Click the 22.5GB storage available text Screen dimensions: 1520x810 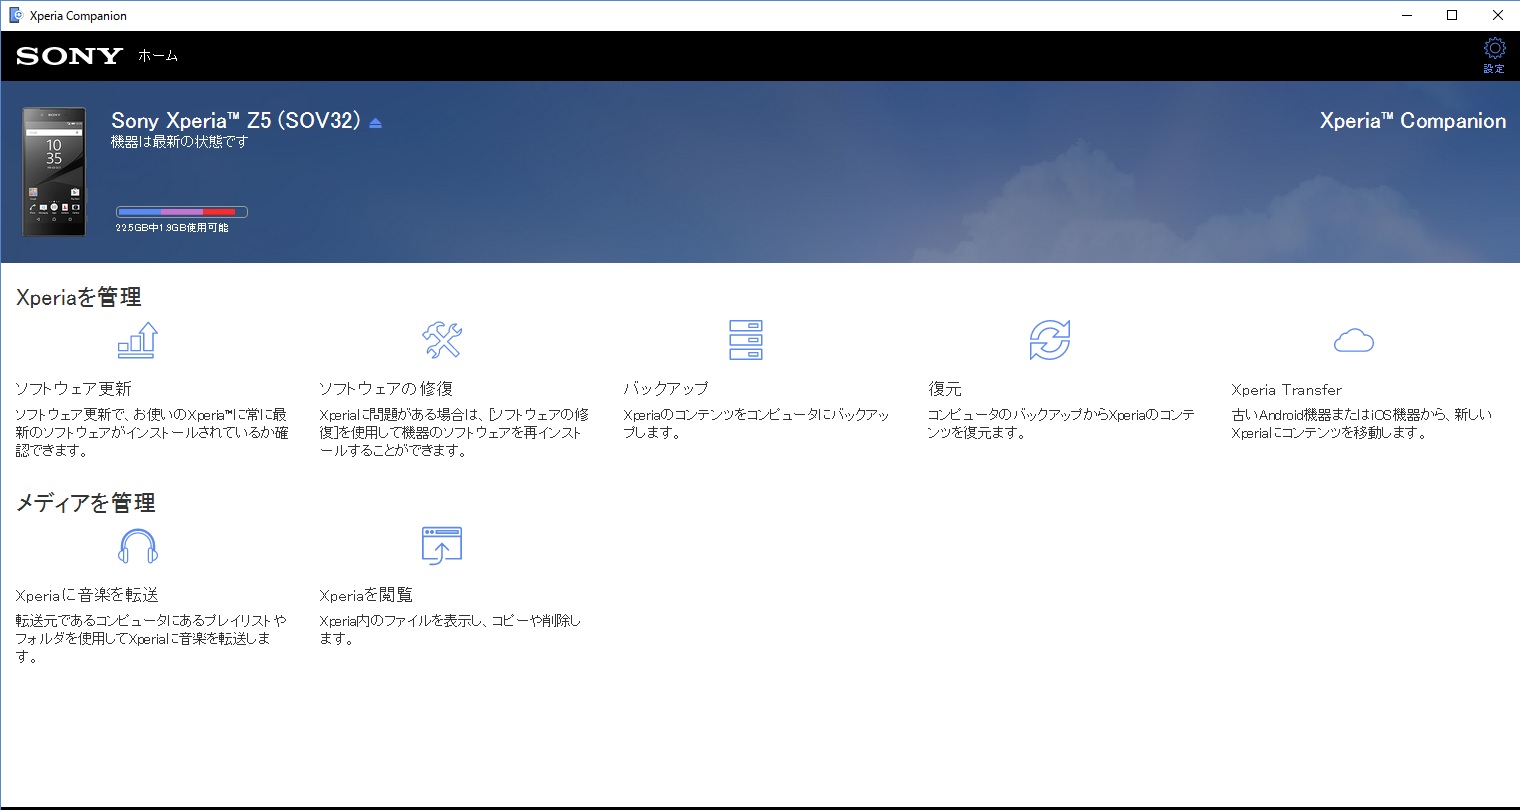(x=172, y=228)
